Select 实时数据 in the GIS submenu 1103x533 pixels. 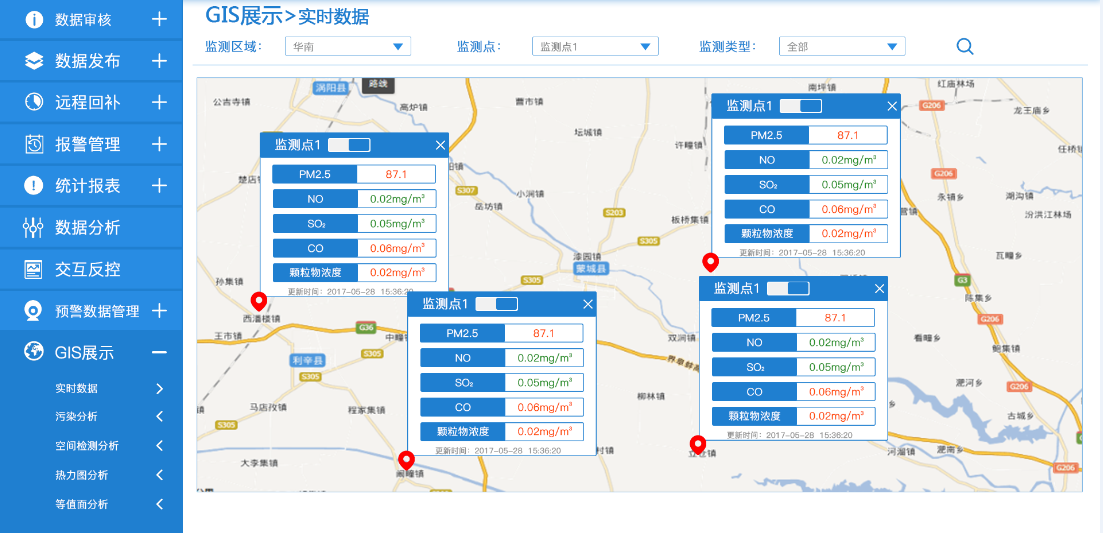click(x=77, y=389)
